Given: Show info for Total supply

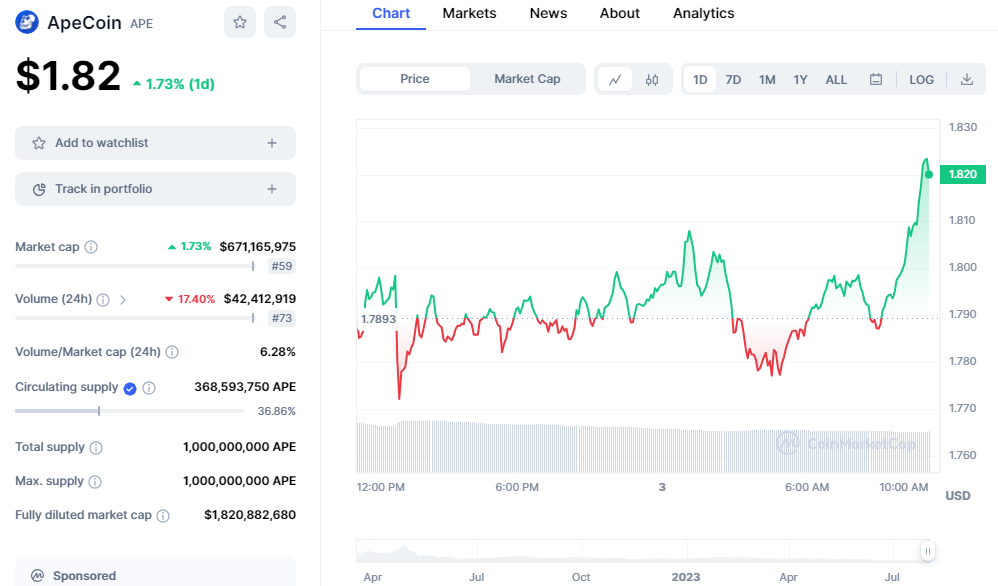Looking at the screenshot, I should click(96, 448).
